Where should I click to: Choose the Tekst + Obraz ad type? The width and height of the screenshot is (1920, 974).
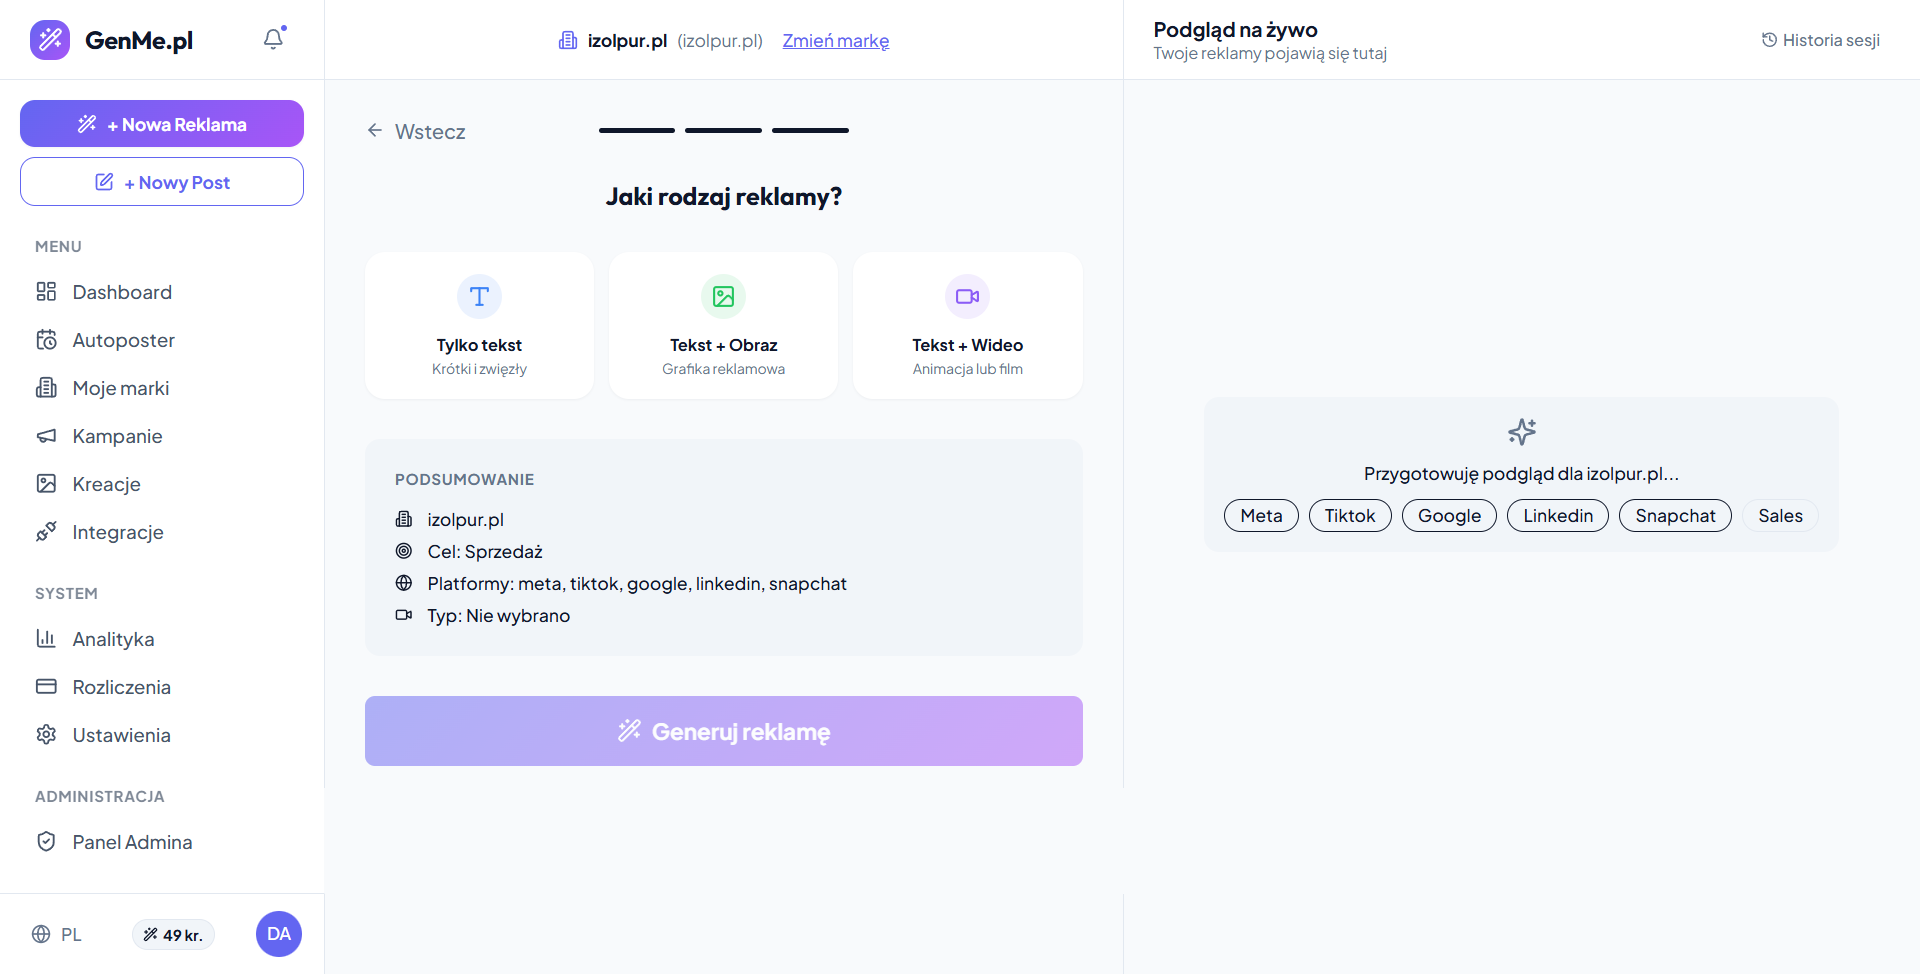(723, 326)
